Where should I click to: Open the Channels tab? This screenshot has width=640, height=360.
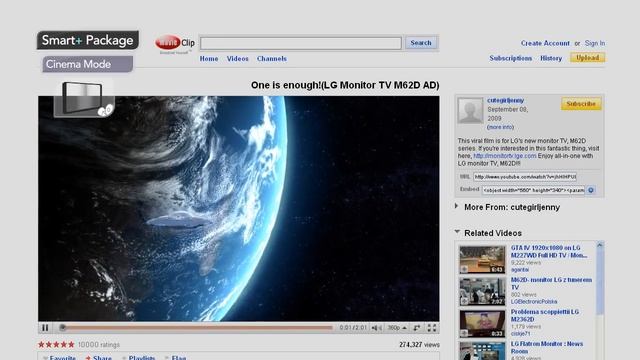click(272, 59)
